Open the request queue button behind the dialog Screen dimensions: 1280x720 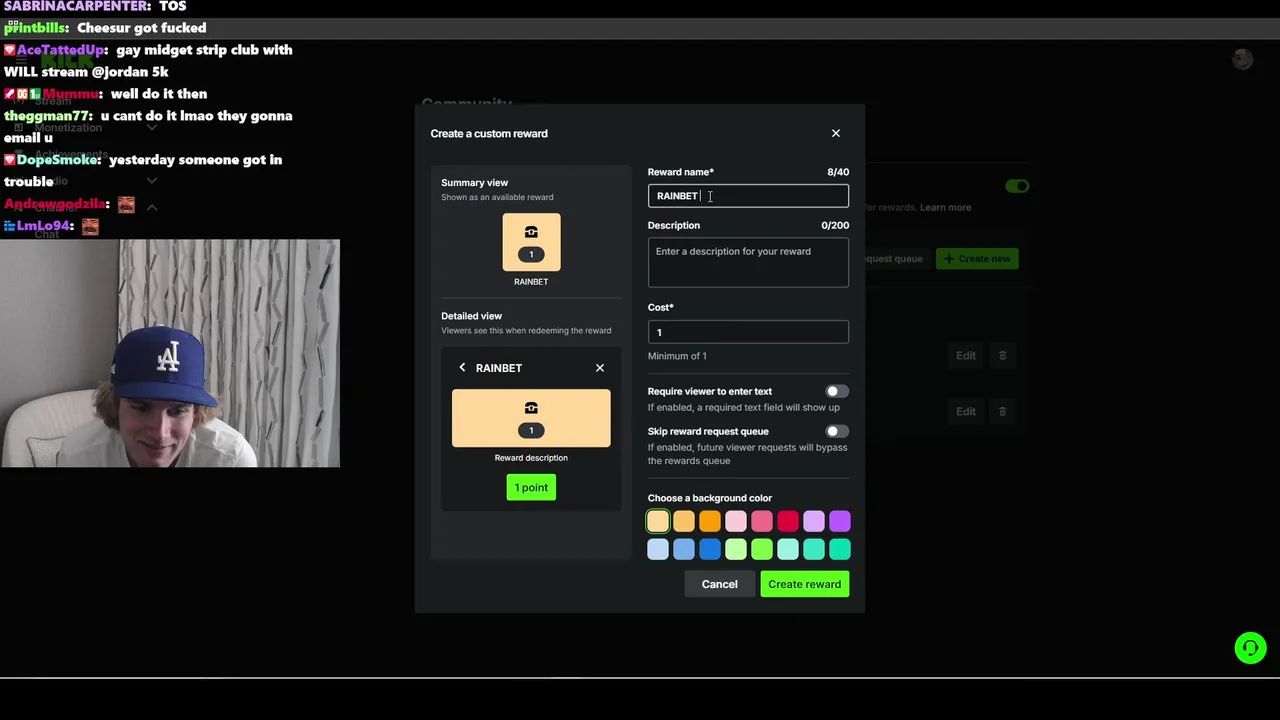(x=895, y=259)
